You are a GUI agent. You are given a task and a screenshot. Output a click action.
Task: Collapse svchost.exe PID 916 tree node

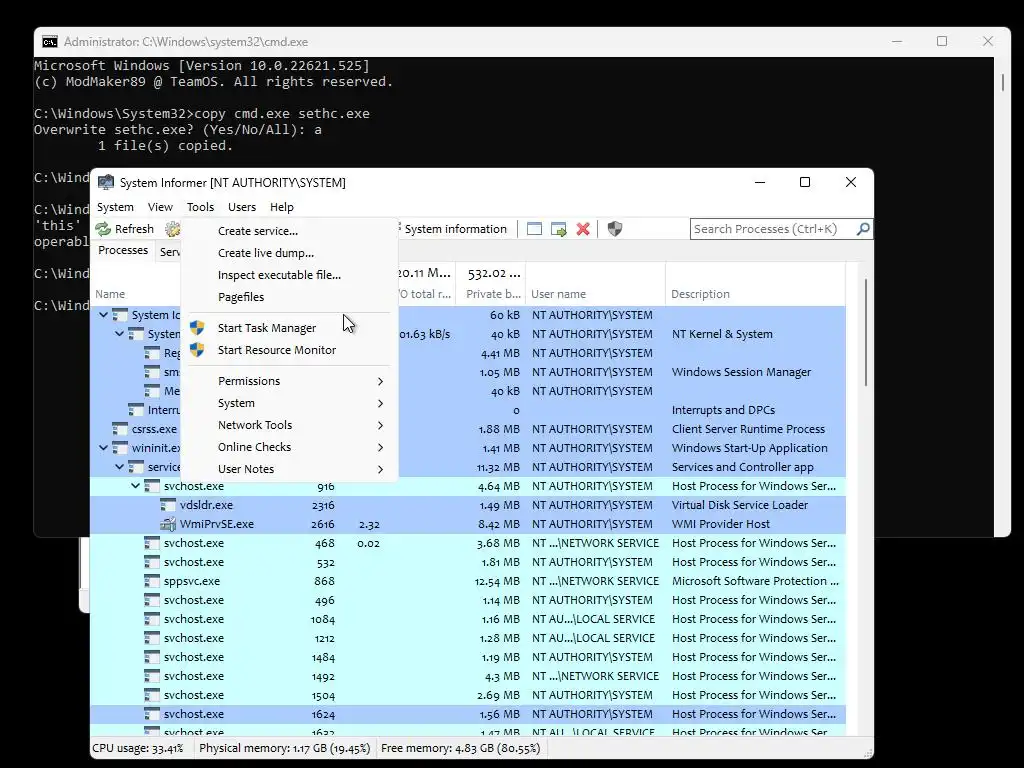click(x=135, y=486)
